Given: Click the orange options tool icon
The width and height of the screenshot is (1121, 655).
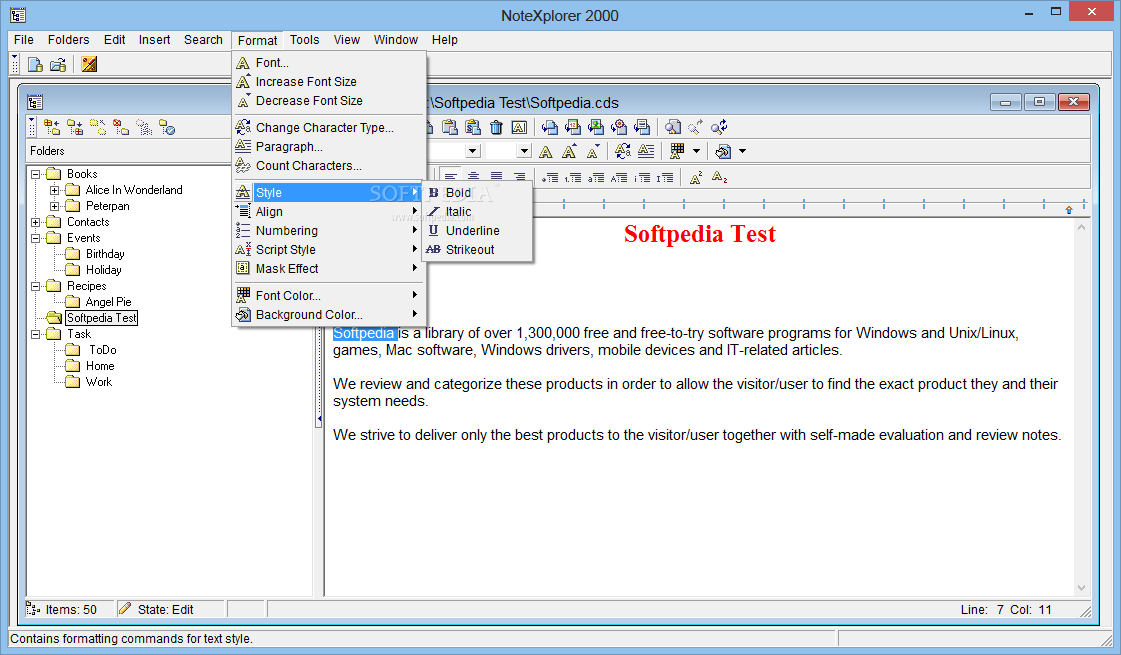Looking at the screenshot, I should (89, 64).
